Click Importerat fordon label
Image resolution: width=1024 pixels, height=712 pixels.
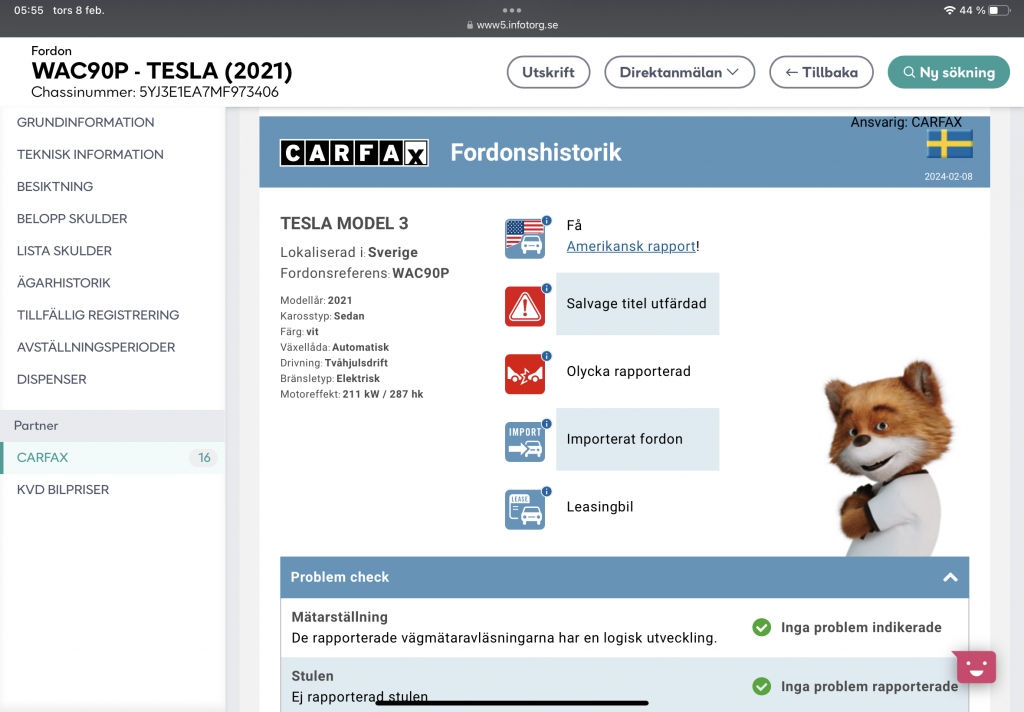click(624, 439)
